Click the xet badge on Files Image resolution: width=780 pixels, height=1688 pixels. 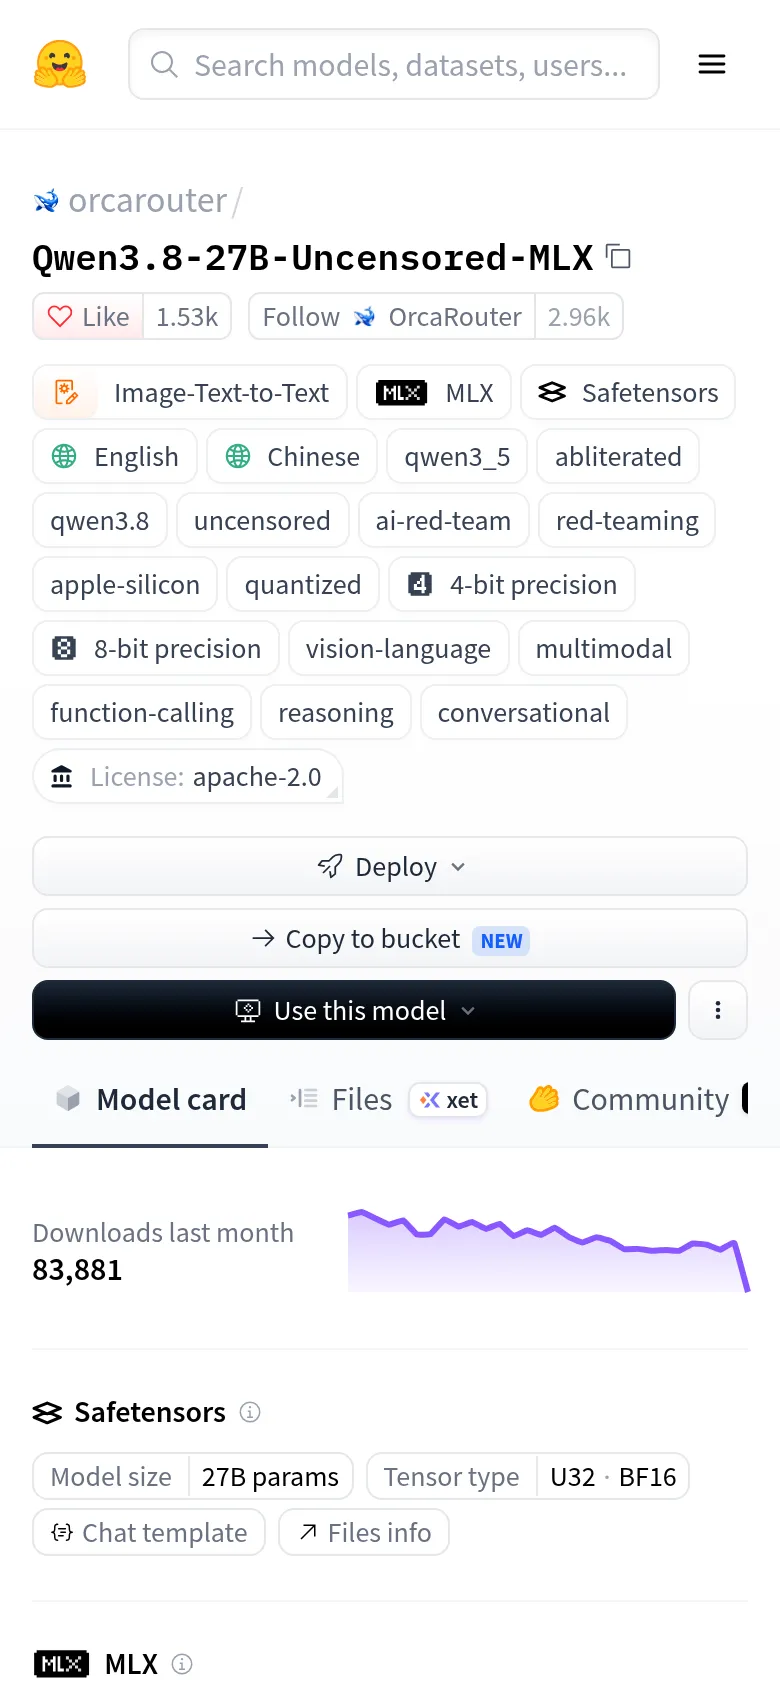click(448, 1100)
